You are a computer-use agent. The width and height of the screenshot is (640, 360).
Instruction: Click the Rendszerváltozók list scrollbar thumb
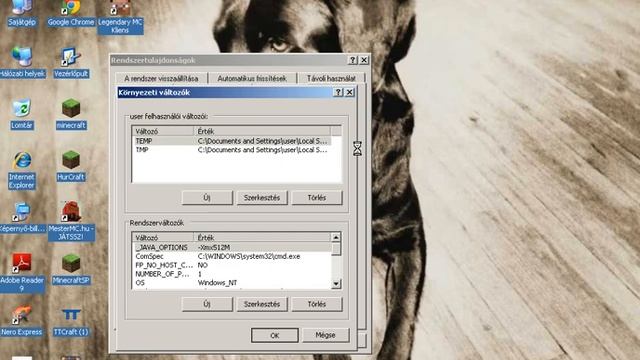pos(336,249)
